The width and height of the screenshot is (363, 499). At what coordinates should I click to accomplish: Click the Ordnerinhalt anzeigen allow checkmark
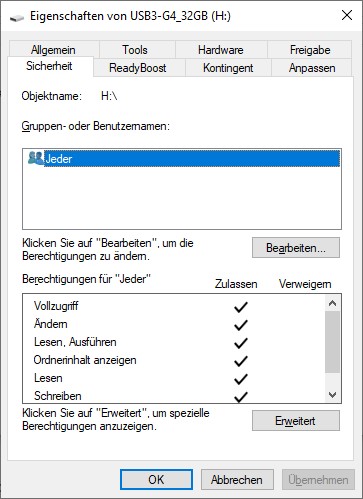pos(240,361)
